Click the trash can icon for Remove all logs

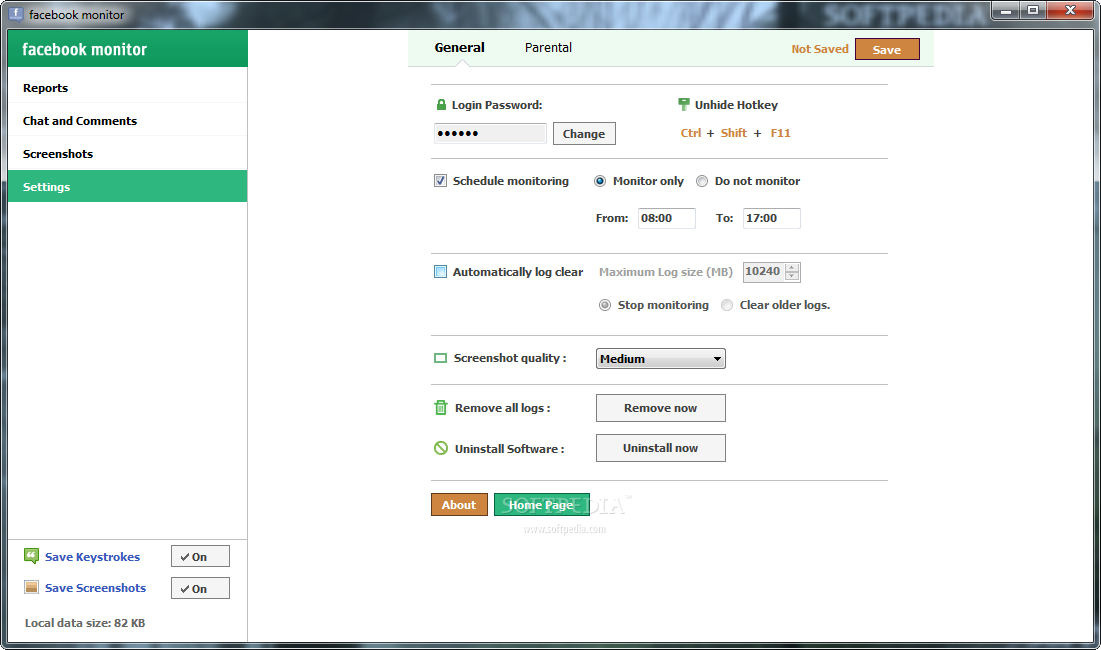tap(440, 408)
